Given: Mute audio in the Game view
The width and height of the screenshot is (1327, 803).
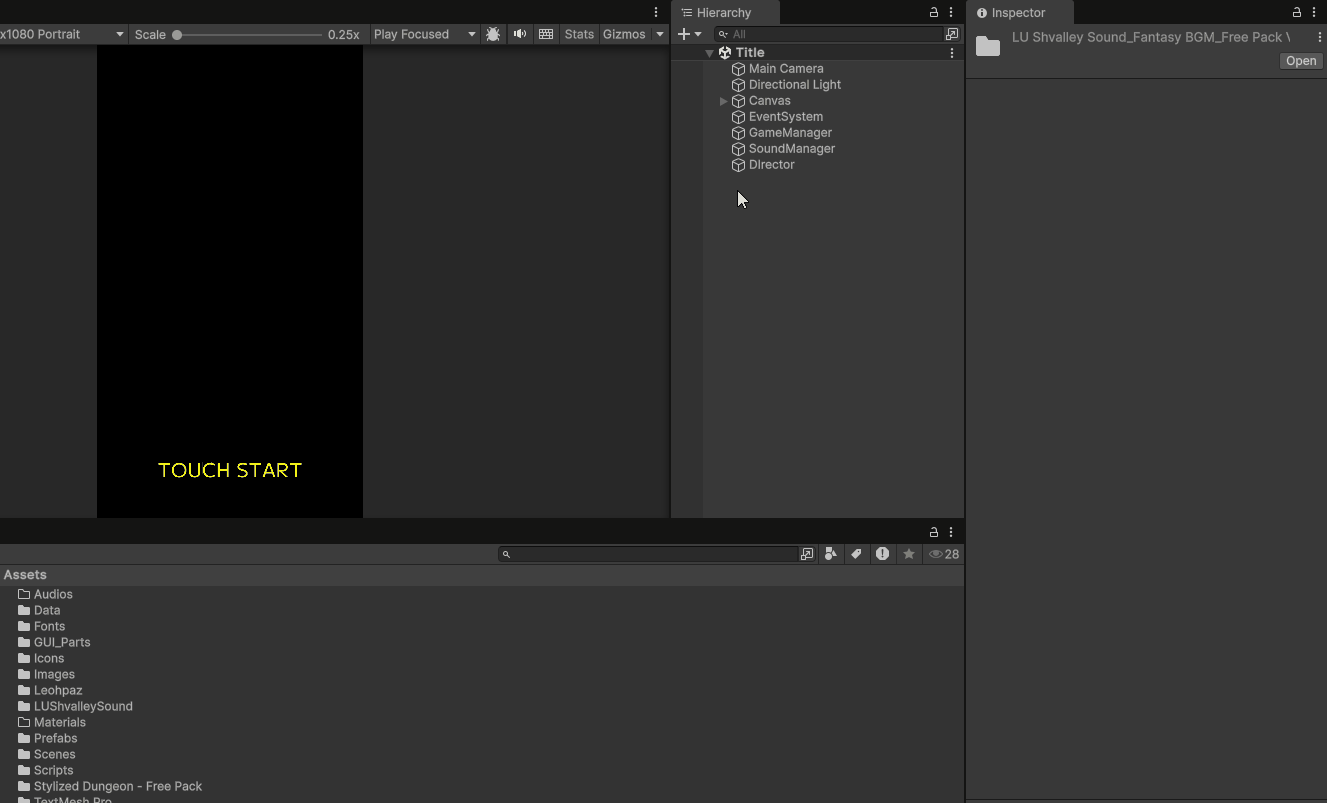Looking at the screenshot, I should click(520, 34).
